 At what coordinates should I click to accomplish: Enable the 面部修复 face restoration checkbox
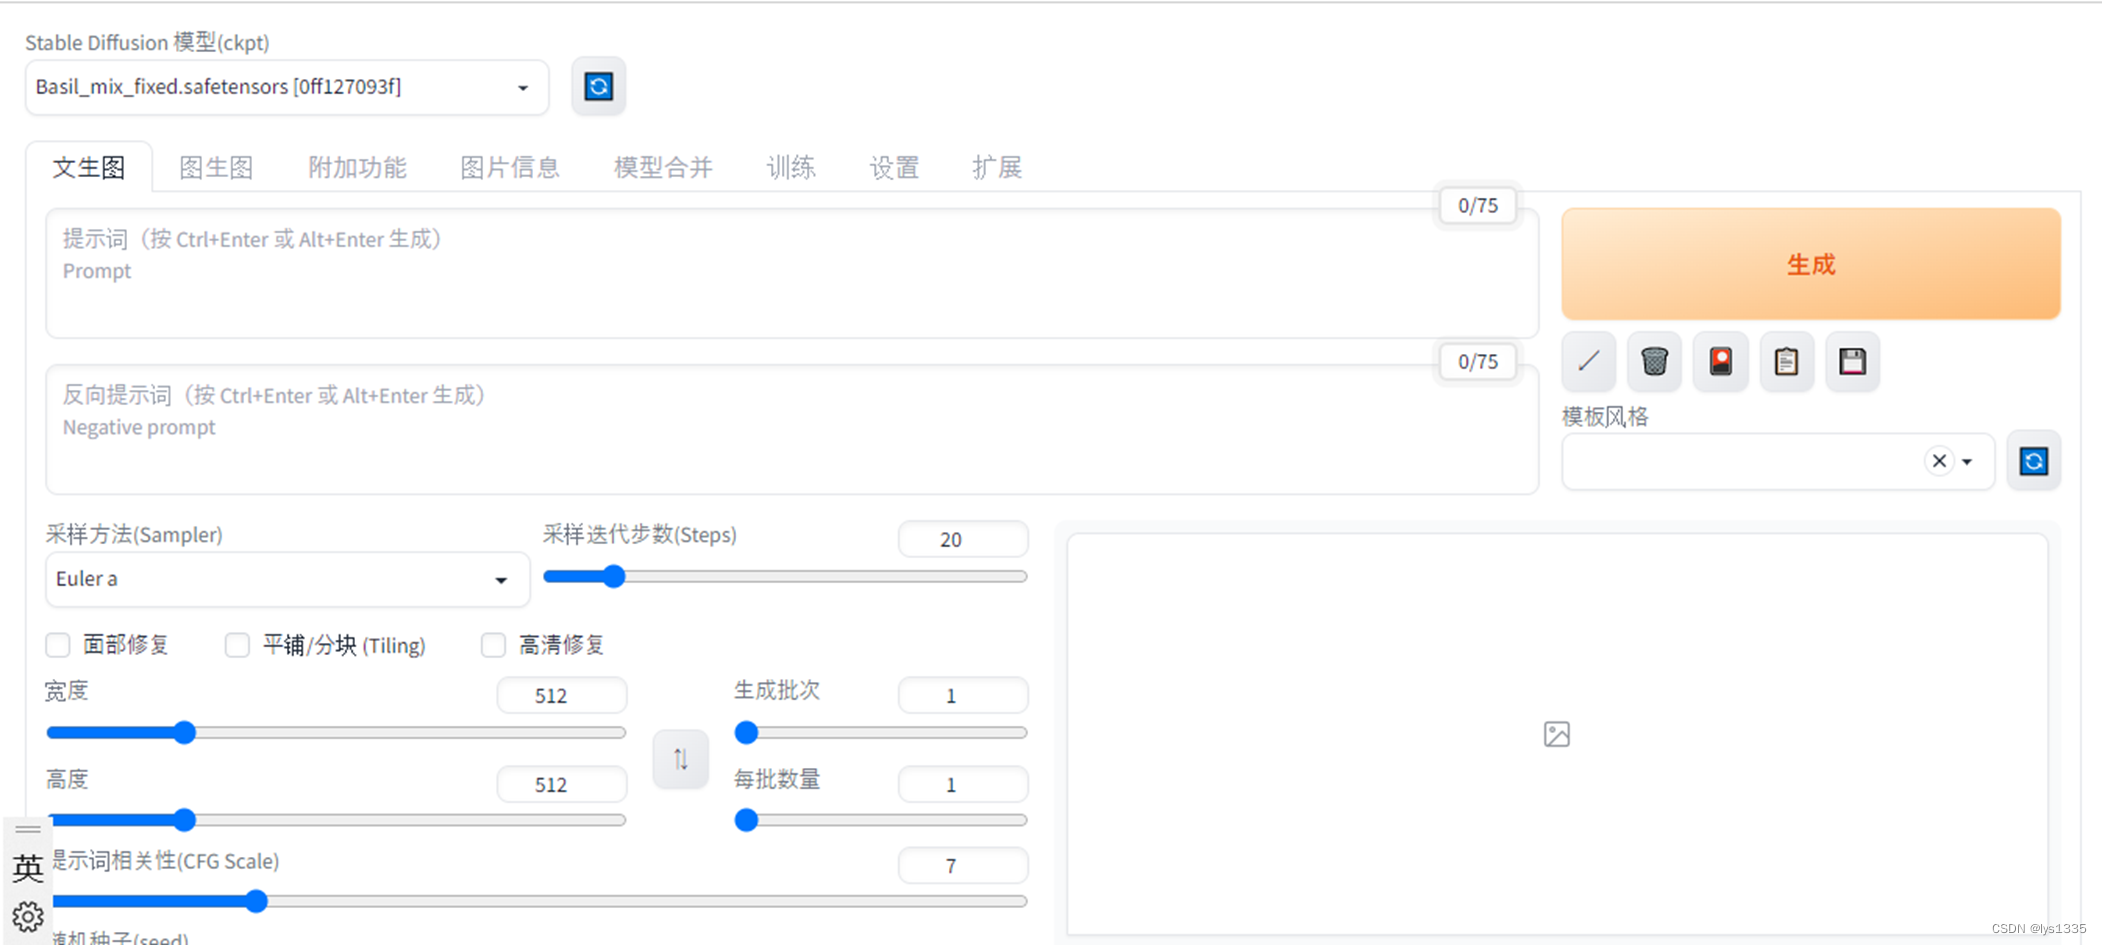58,645
